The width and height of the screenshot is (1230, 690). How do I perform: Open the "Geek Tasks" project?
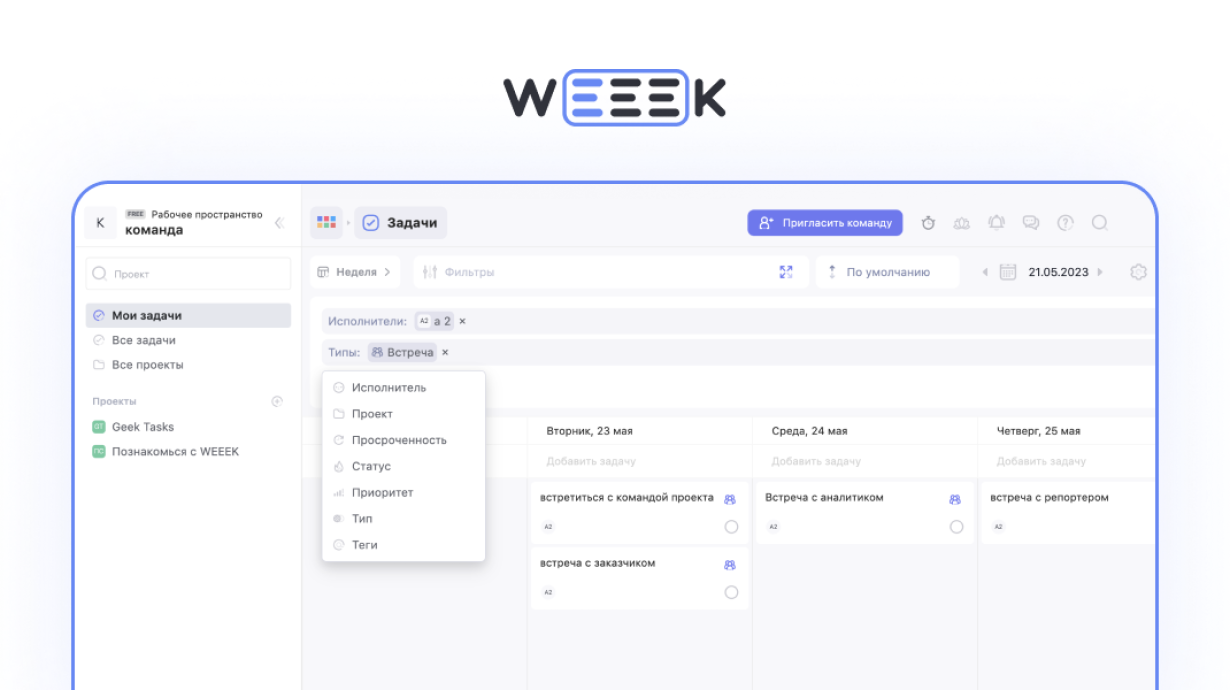pos(142,427)
